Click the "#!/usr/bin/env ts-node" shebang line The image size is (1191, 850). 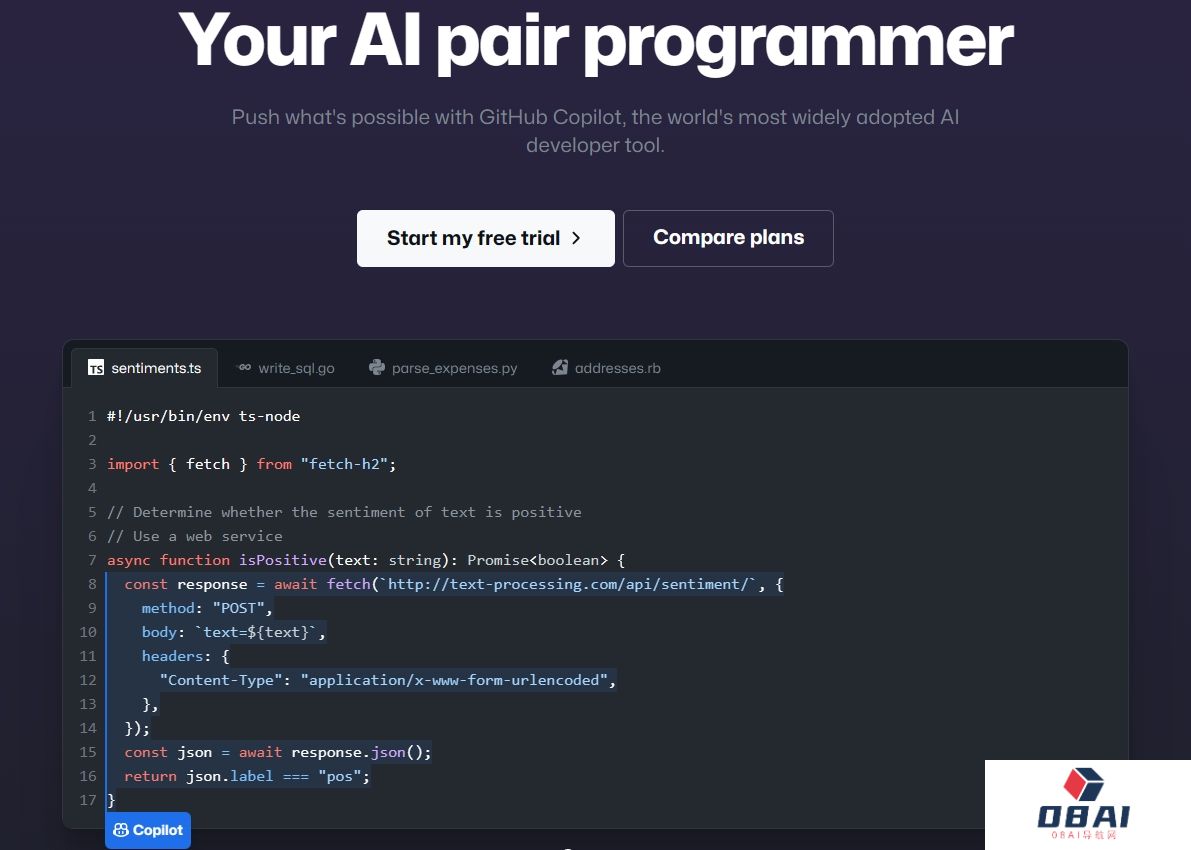pos(204,416)
